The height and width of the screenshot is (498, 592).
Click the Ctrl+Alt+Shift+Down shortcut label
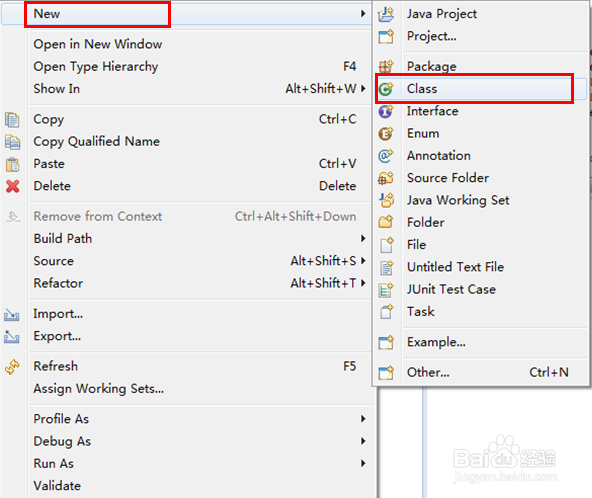[x=296, y=216]
